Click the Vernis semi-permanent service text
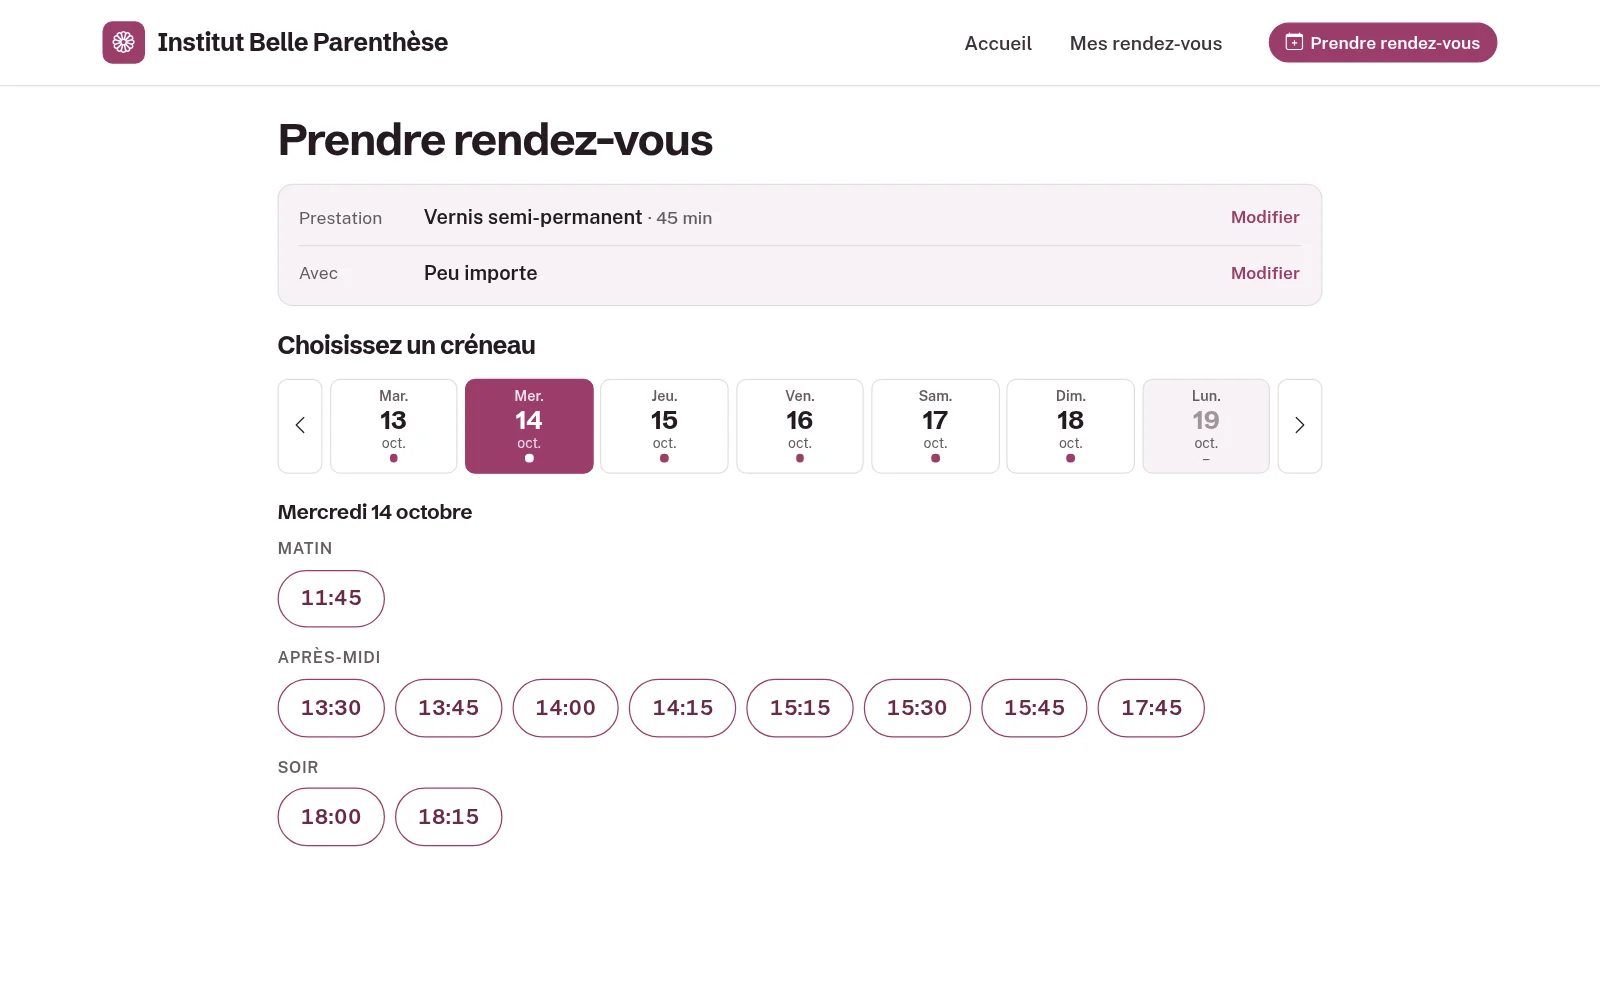Viewport: 1600px width, 1000px height. 533,217
